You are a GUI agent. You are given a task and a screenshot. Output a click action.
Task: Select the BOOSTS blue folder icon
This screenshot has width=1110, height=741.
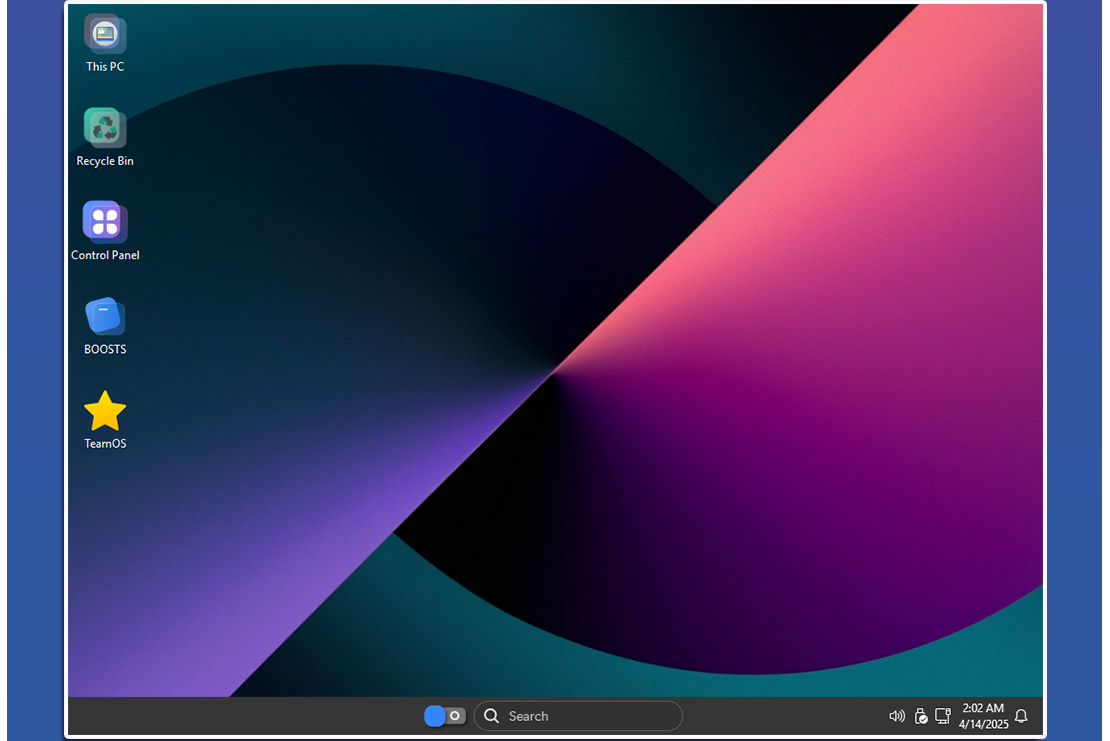tap(105, 316)
